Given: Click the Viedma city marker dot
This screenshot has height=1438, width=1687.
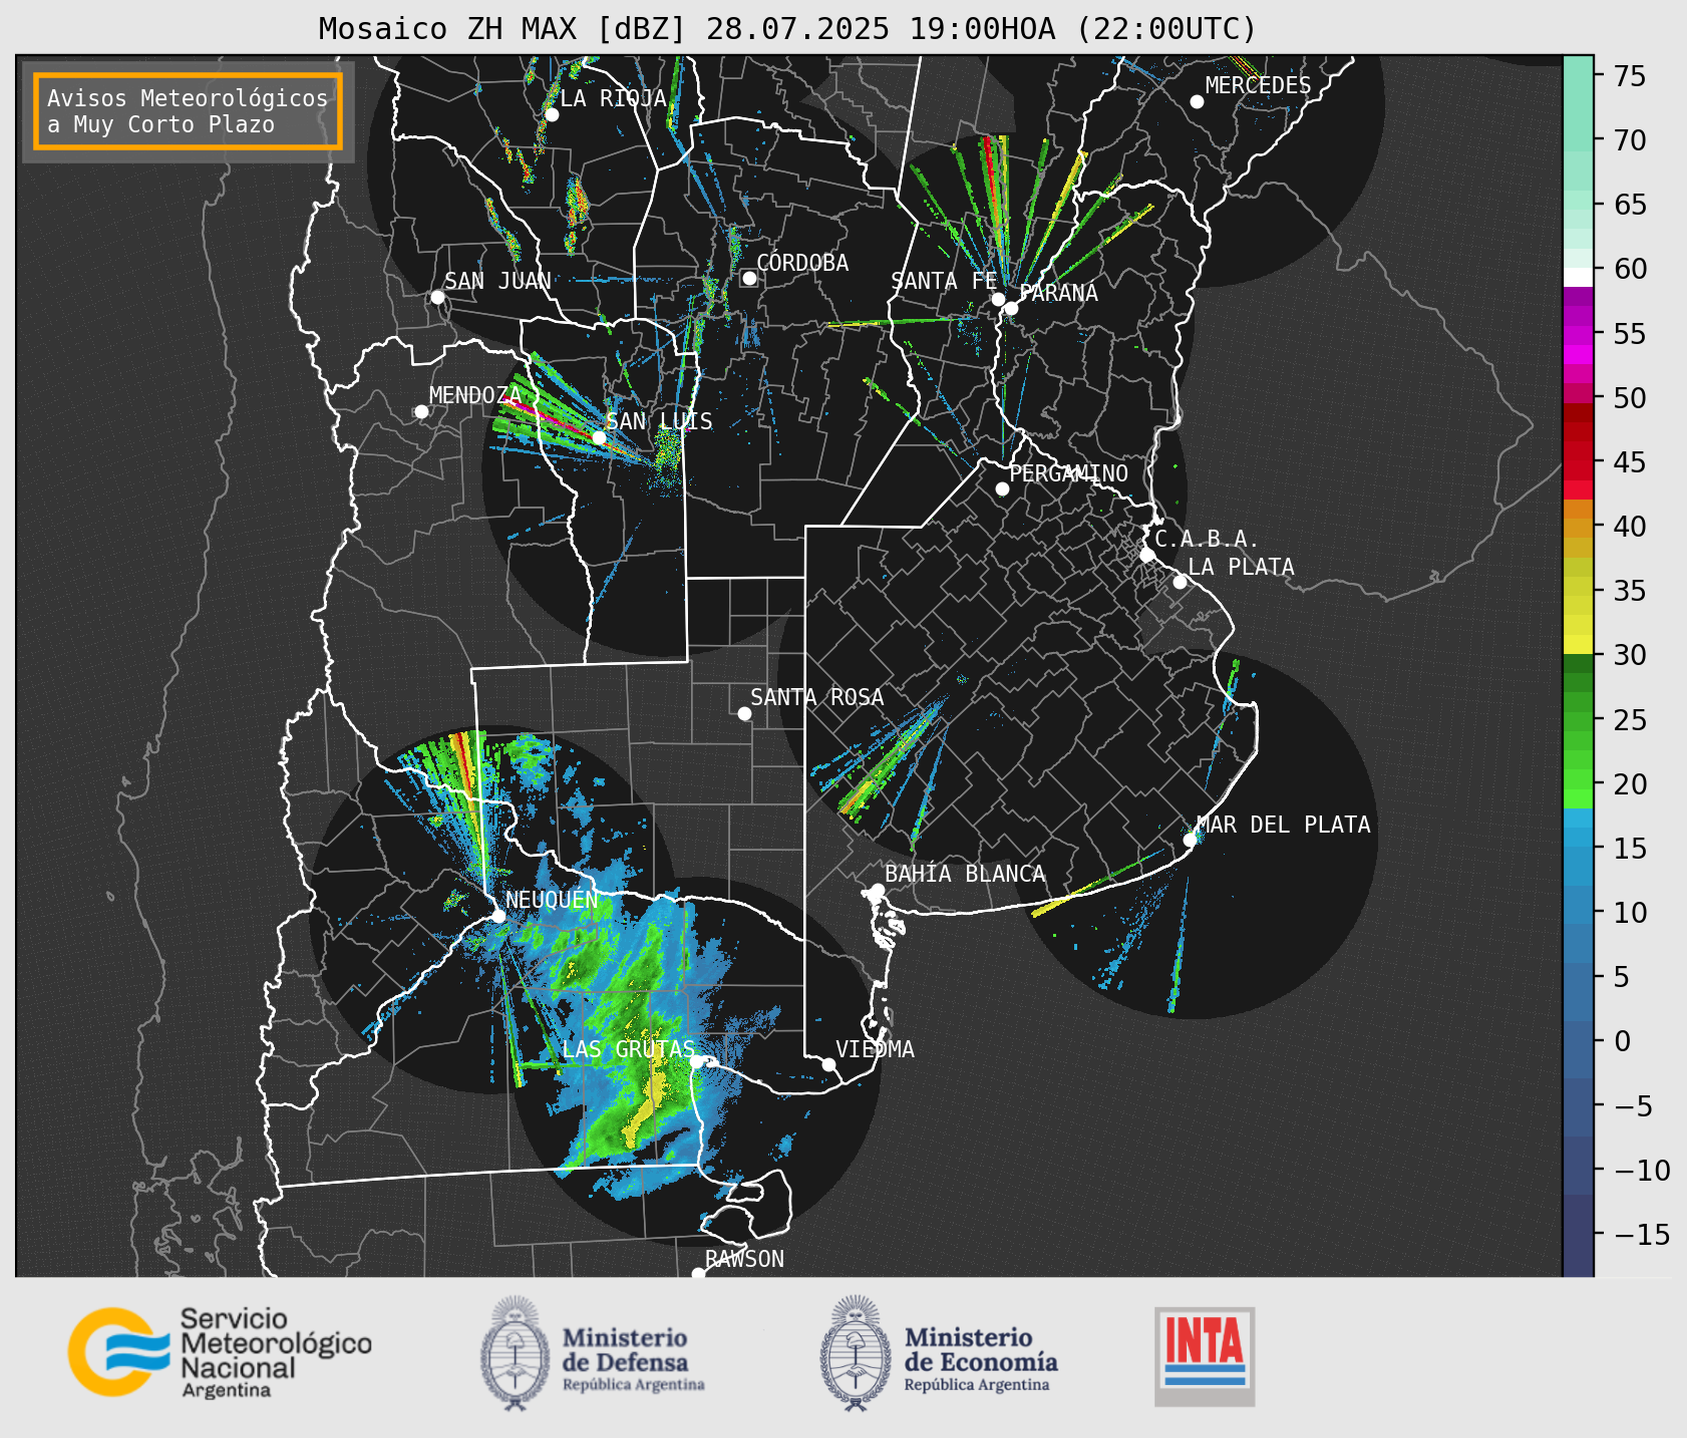Looking at the screenshot, I should click(x=829, y=1064).
